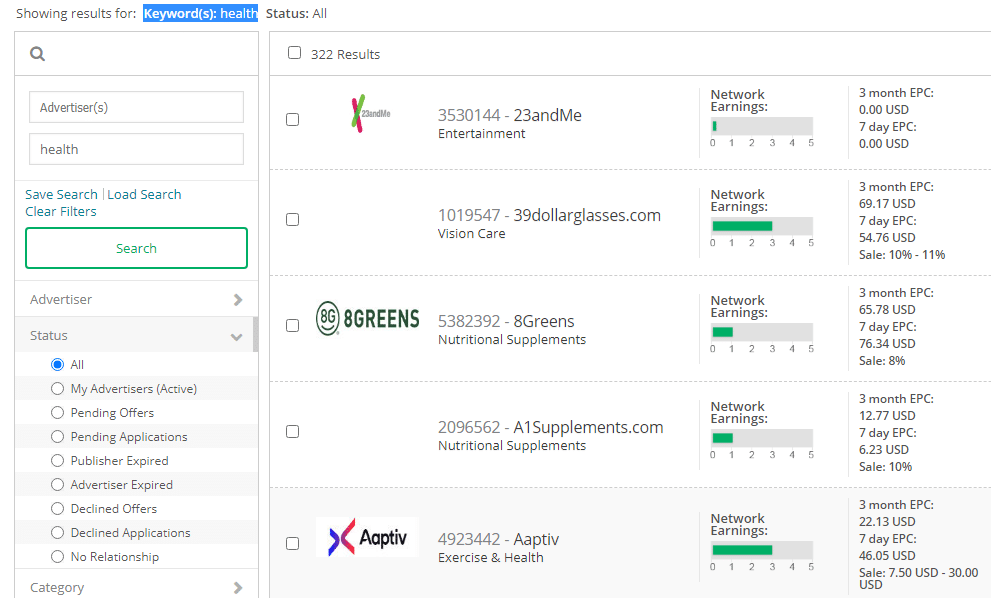This screenshot has width=991, height=598.
Task: Click the green Search button
Action: pyautogui.click(x=136, y=247)
